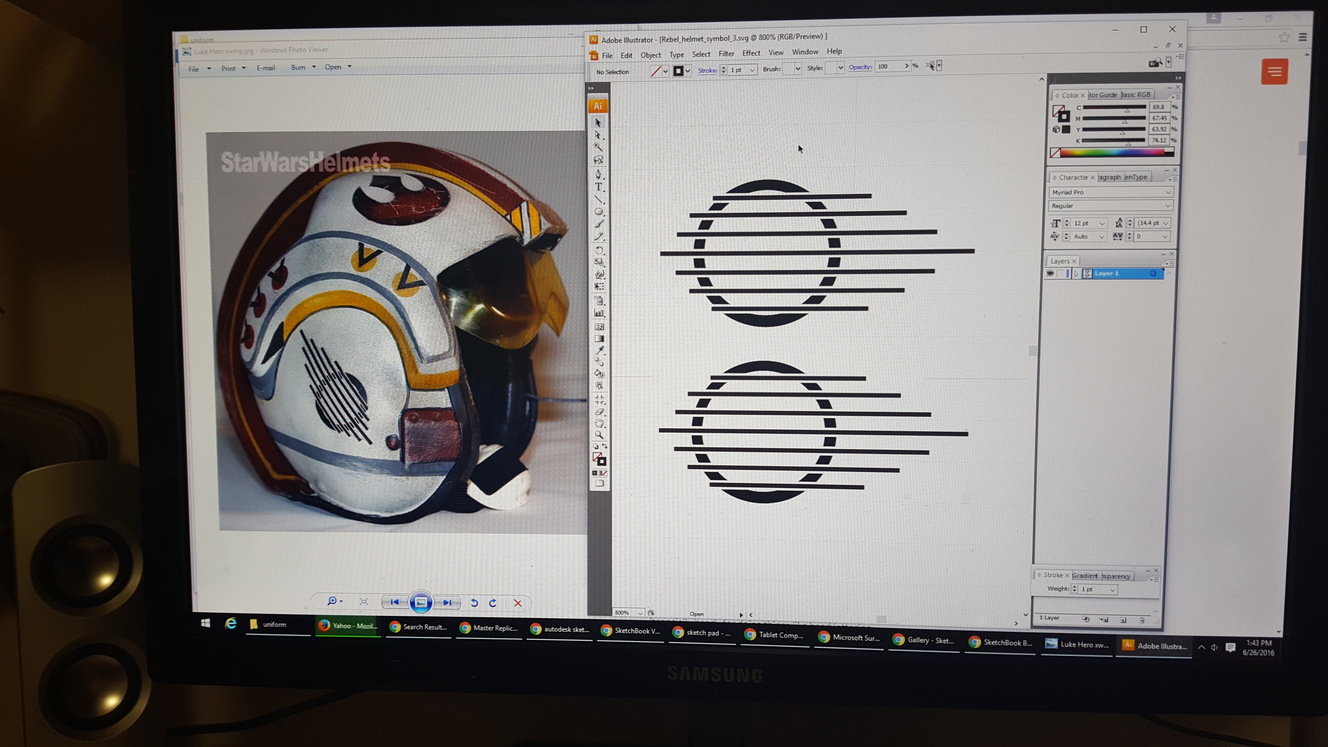Open the magnifier zoom control in Photo Viewer
This screenshot has width=1328, height=747.
[334, 602]
